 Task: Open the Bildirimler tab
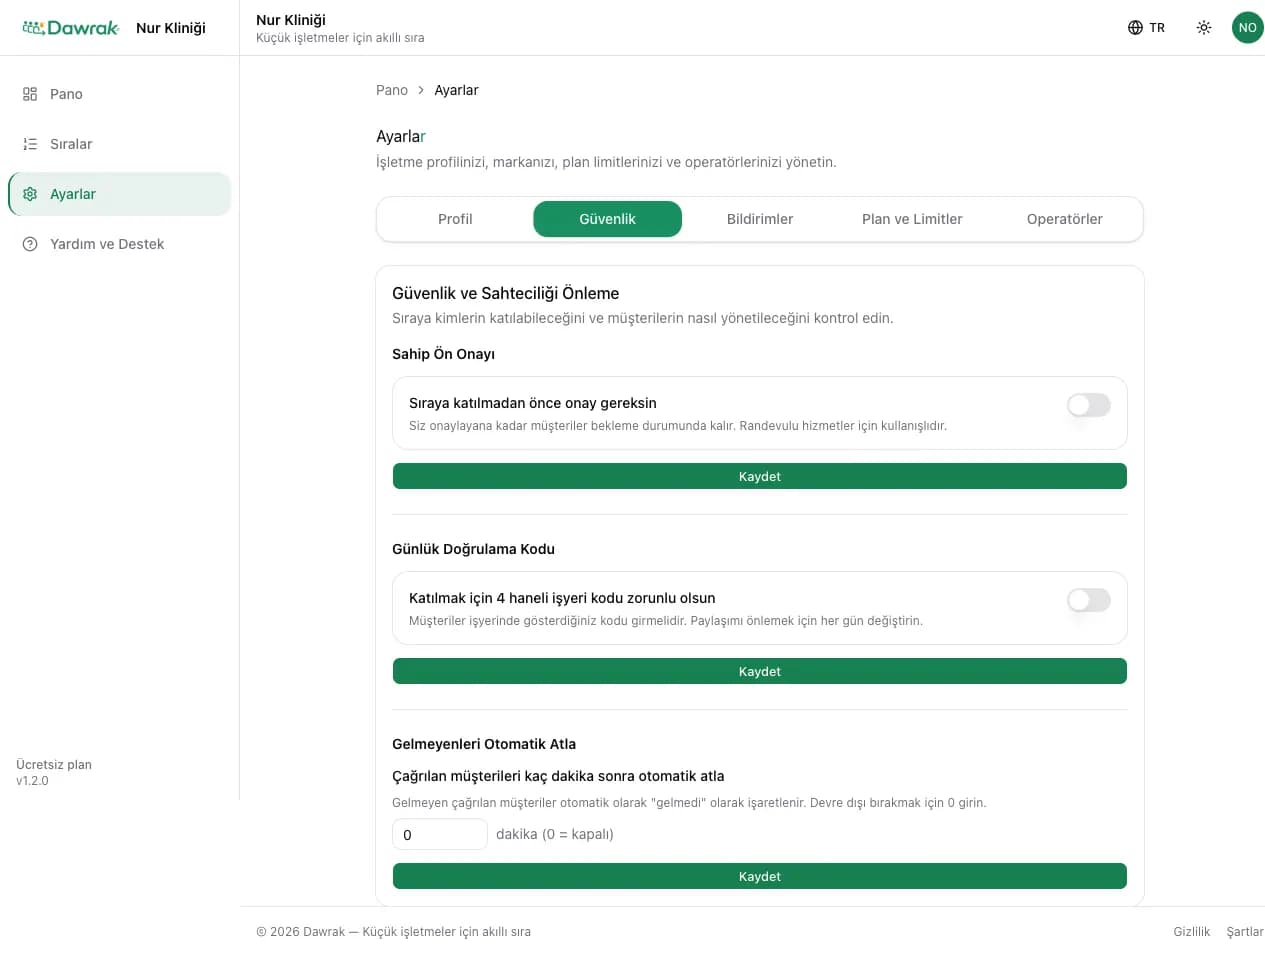click(x=760, y=219)
